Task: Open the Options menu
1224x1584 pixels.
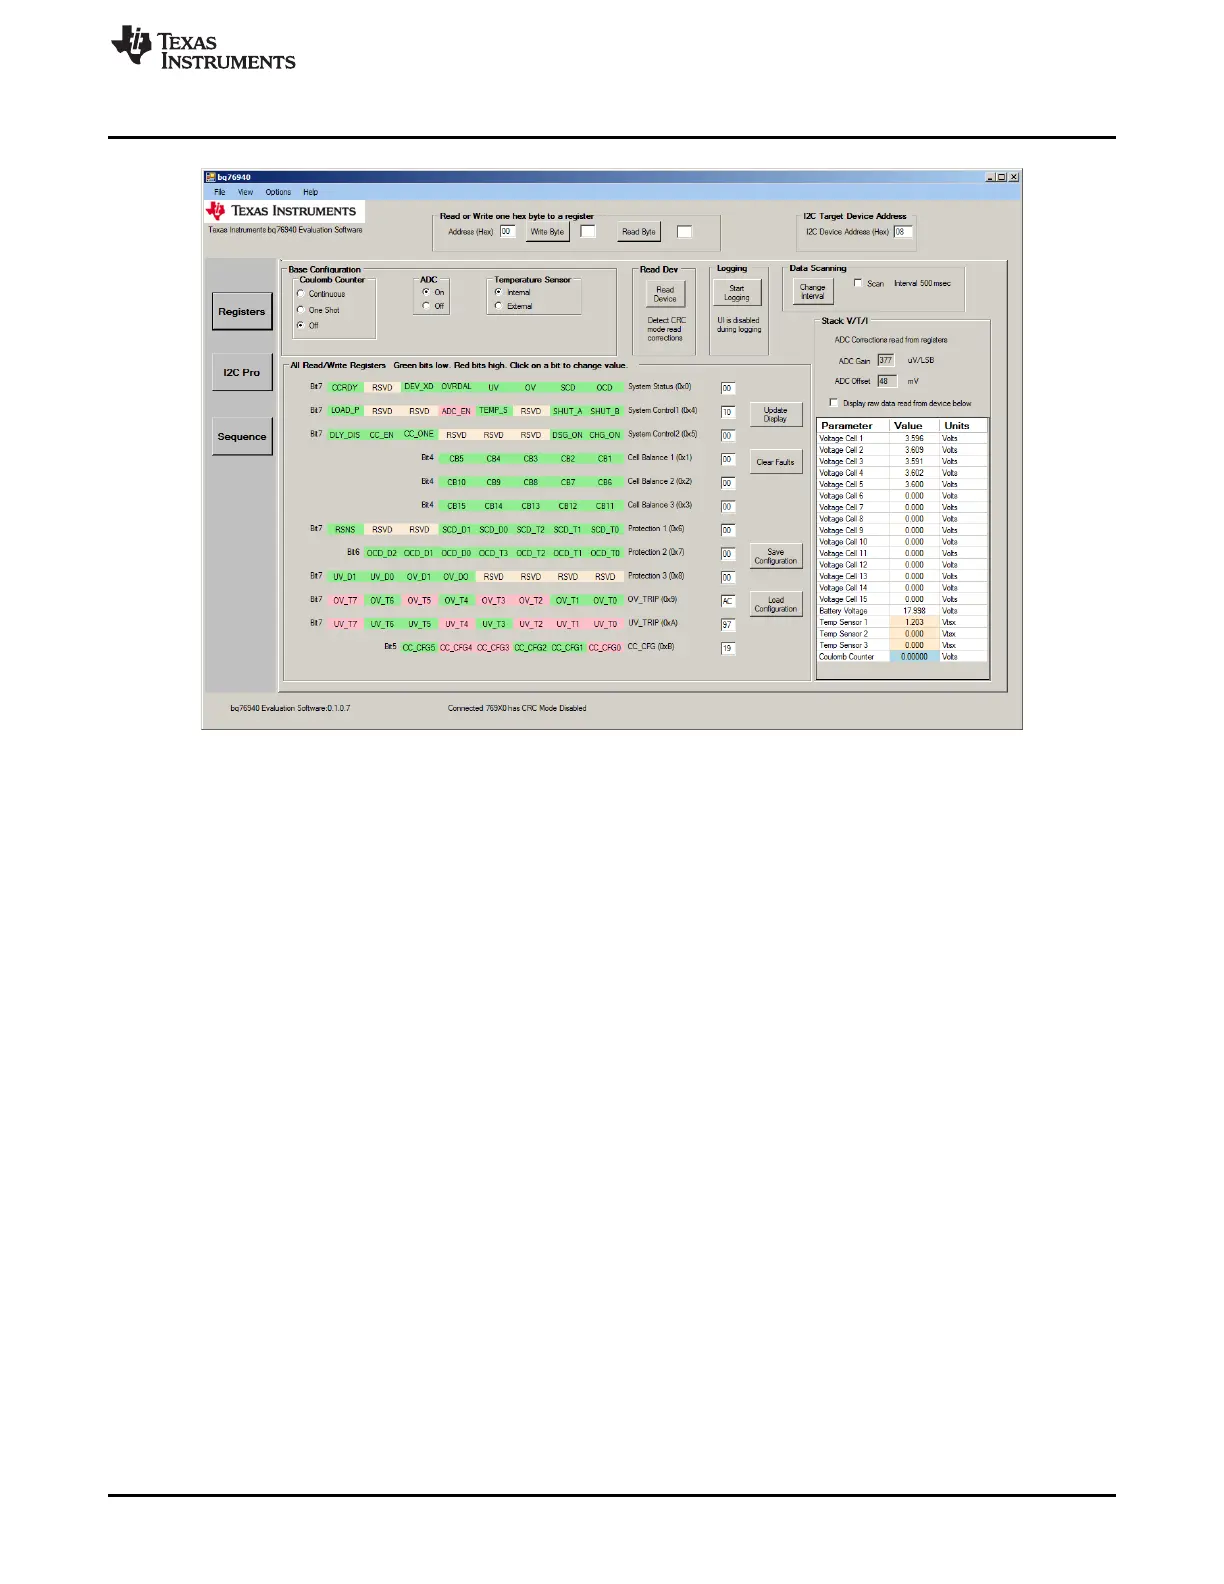Action: pos(279,192)
